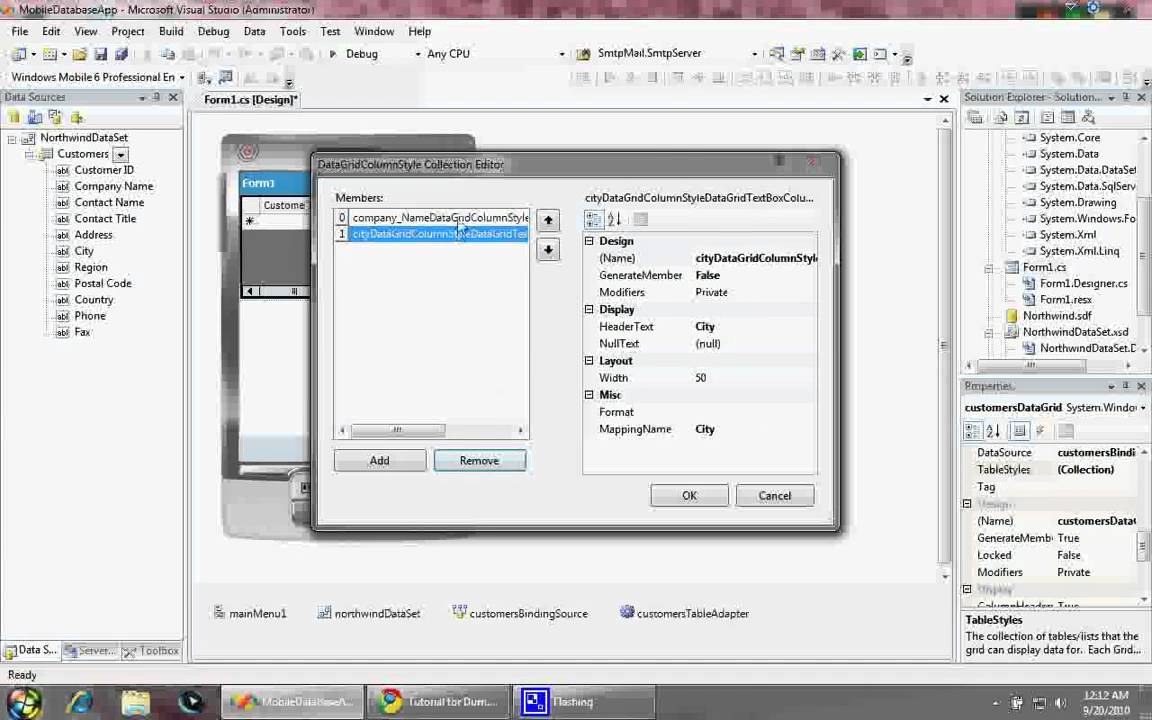Open the Data menu
This screenshot has height=720, width=1152.
pyautogui.click(x=254, y=32)
